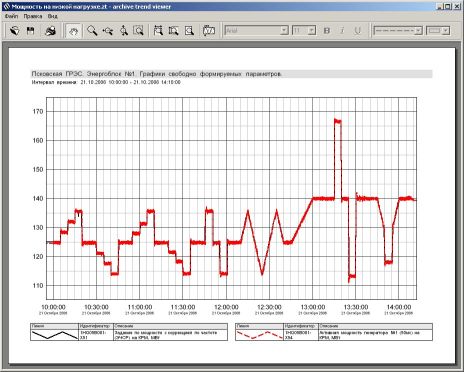Click the save floppy disk icon

click(31, 31)
